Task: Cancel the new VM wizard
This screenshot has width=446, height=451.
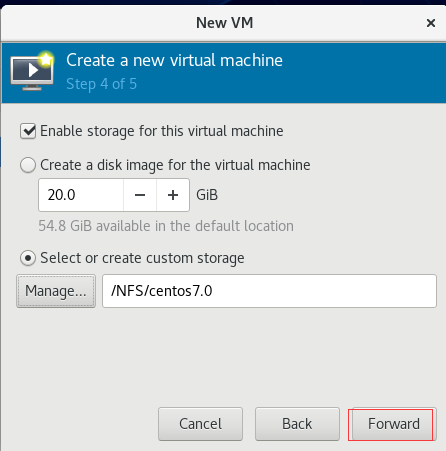Action: pos(200,424)
